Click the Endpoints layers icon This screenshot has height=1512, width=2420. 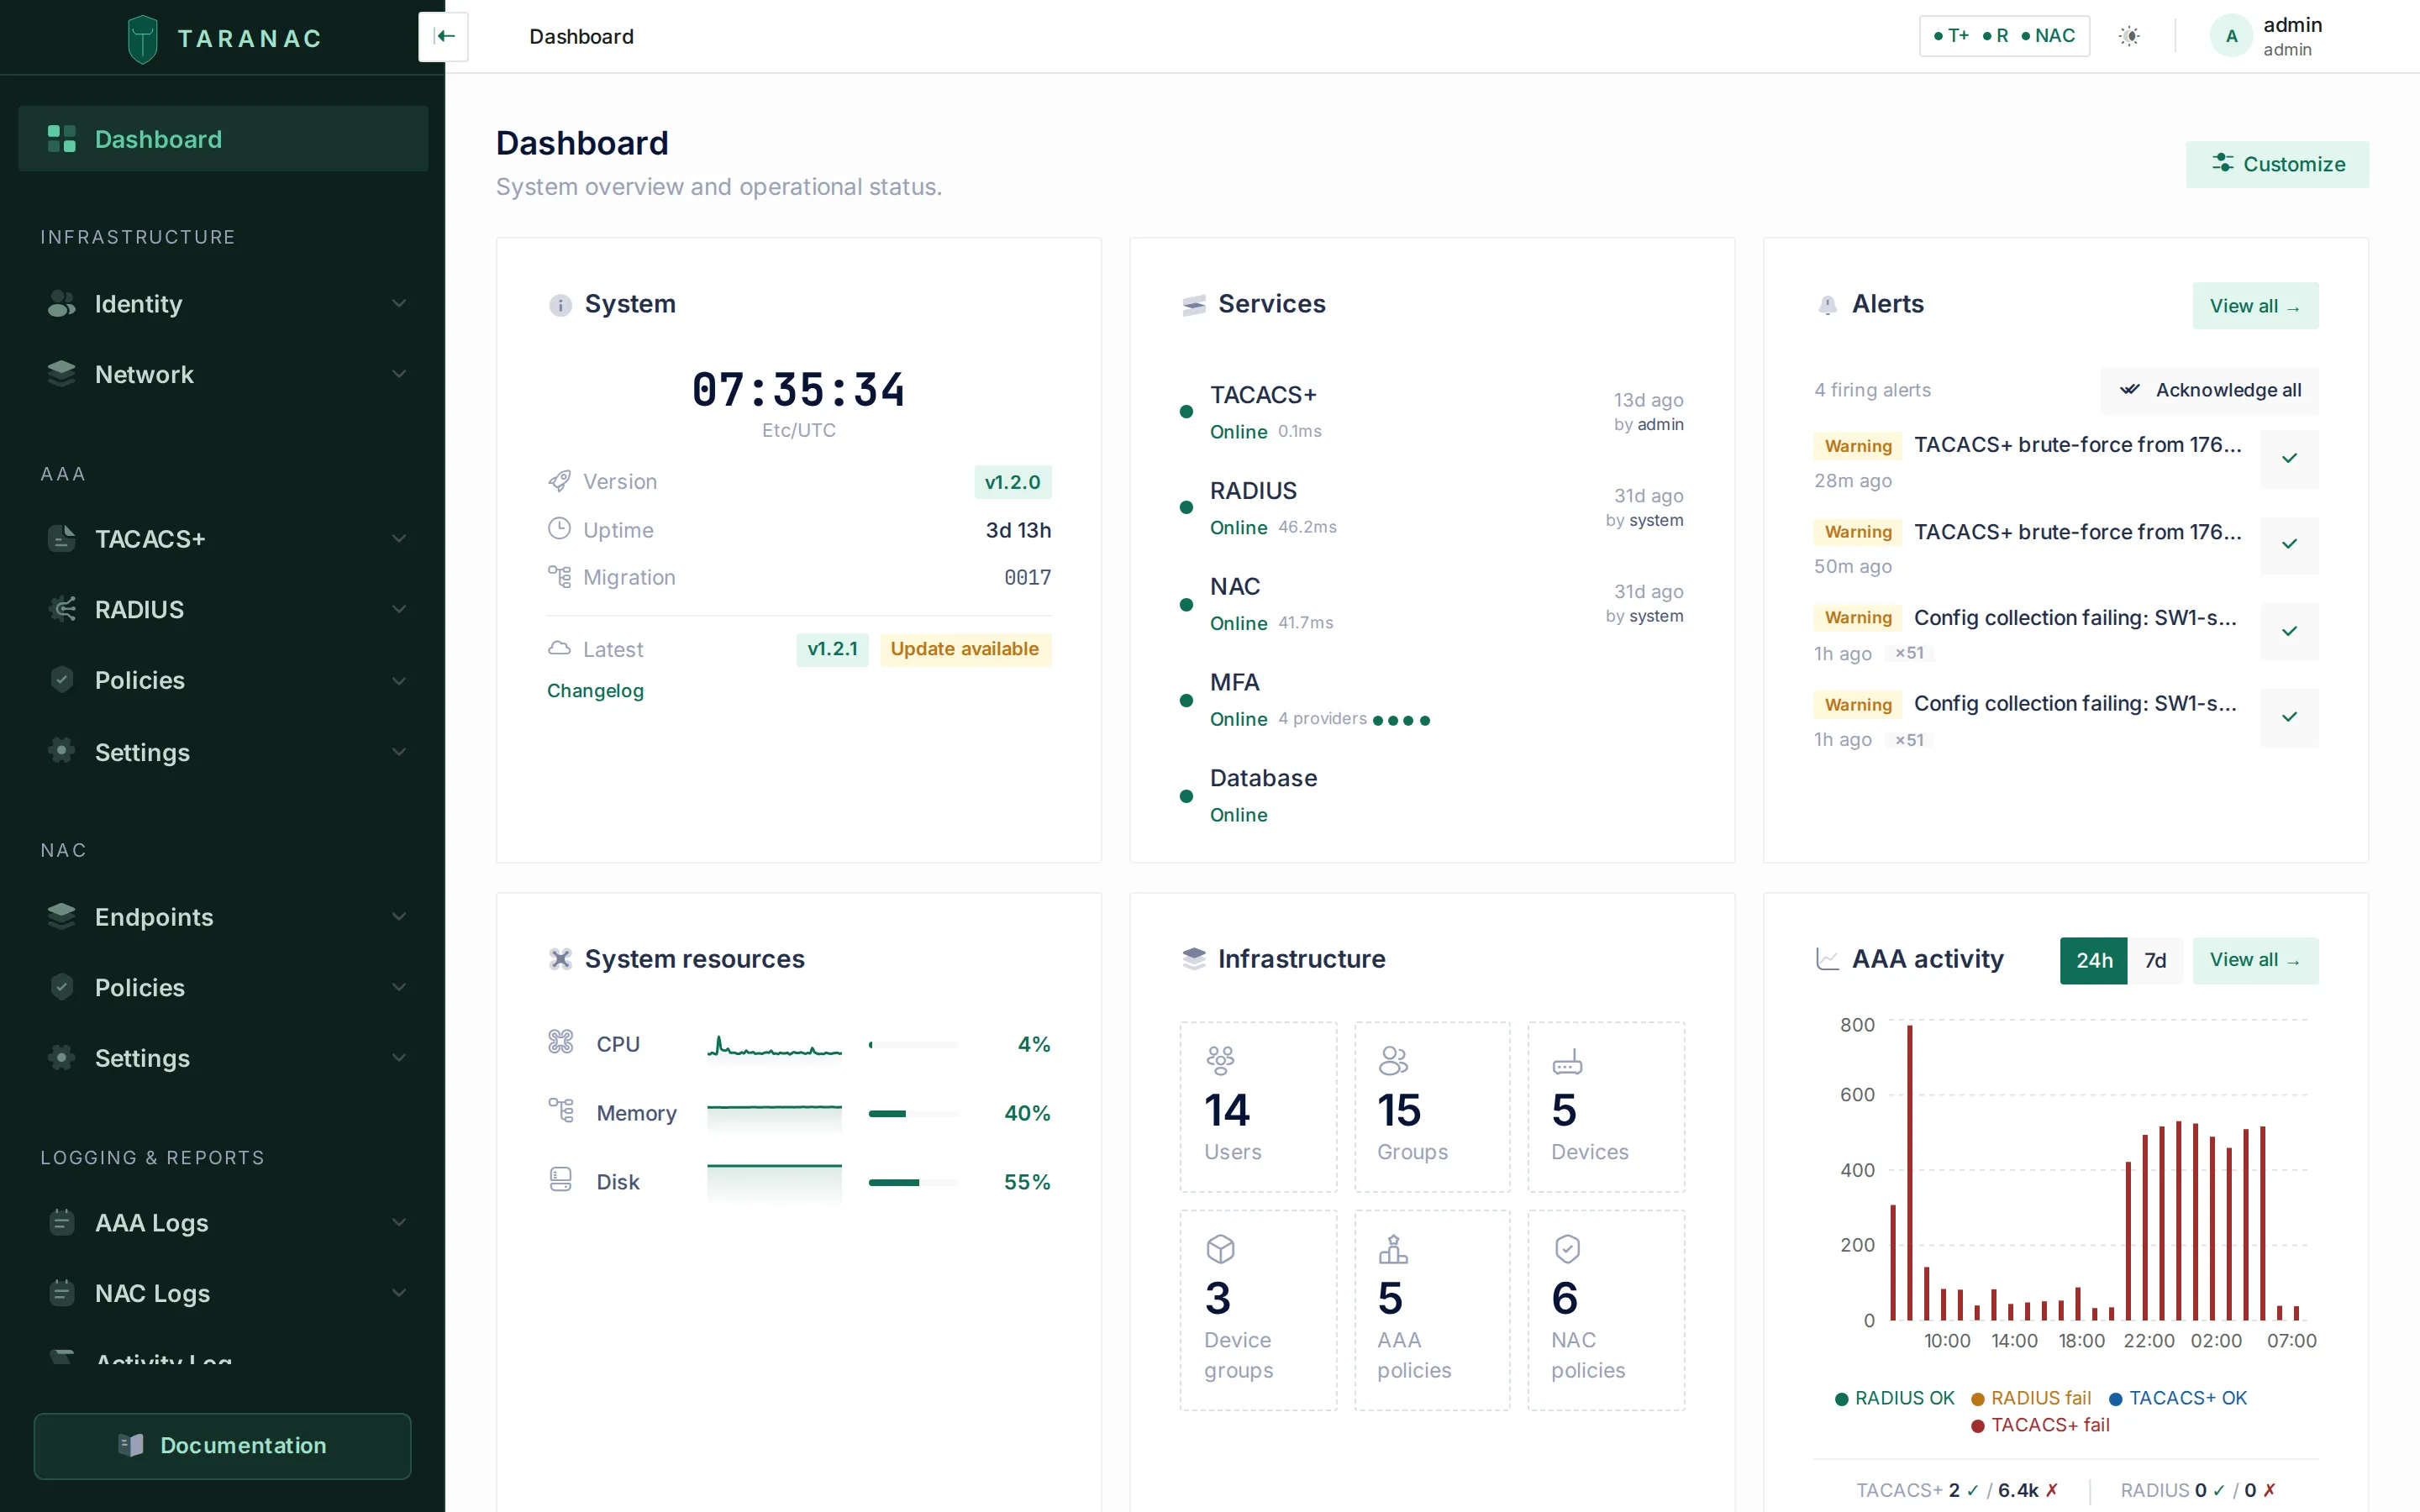(62, 916)
